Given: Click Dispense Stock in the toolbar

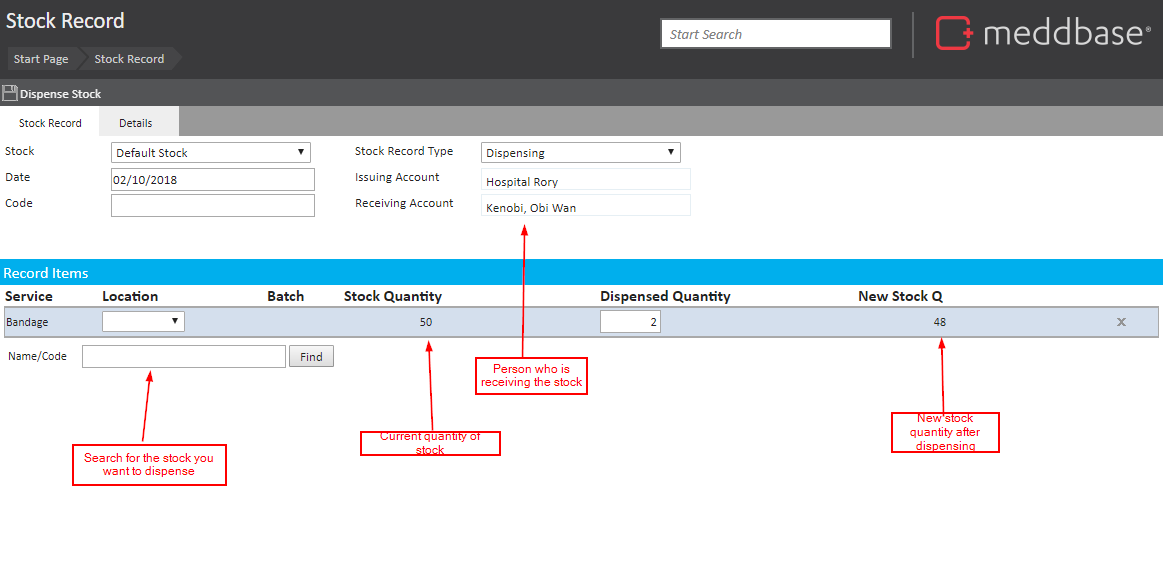Looking at the screenshot, I should click(x=61, y=94).
